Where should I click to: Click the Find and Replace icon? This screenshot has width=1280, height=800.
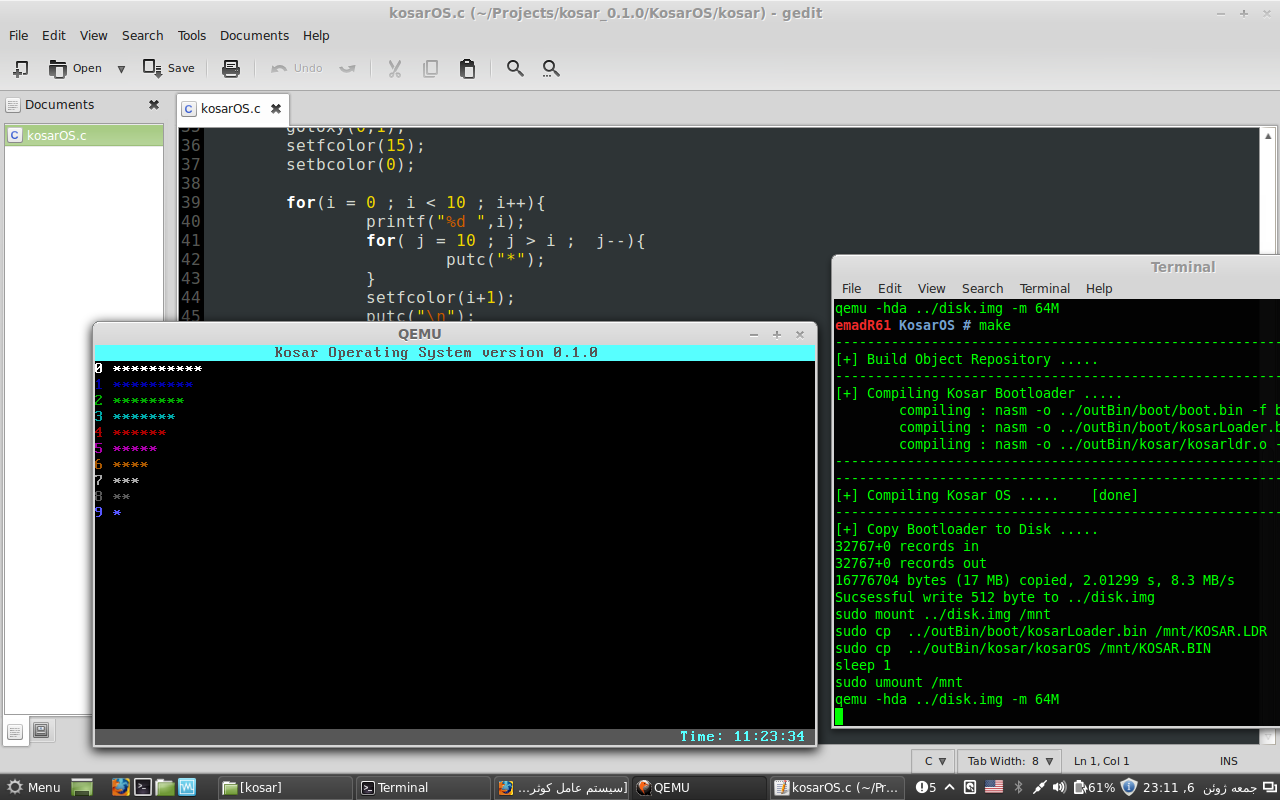coord(551,68)
